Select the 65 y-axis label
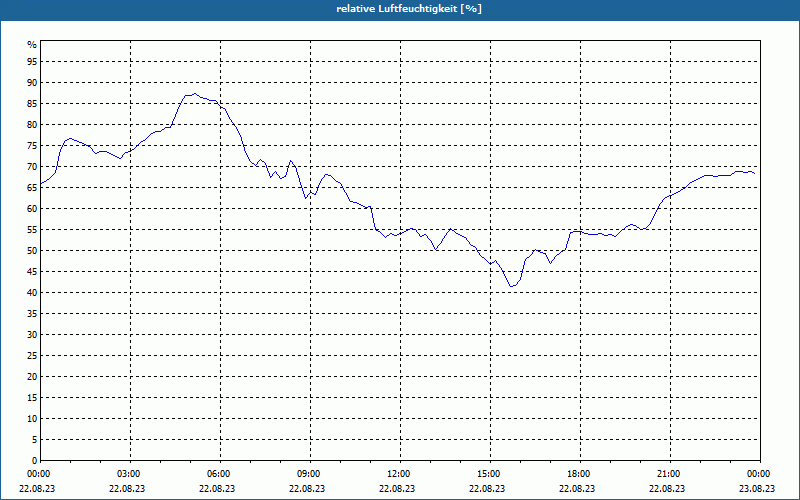The image size is (800, 500). pos(32,188)
